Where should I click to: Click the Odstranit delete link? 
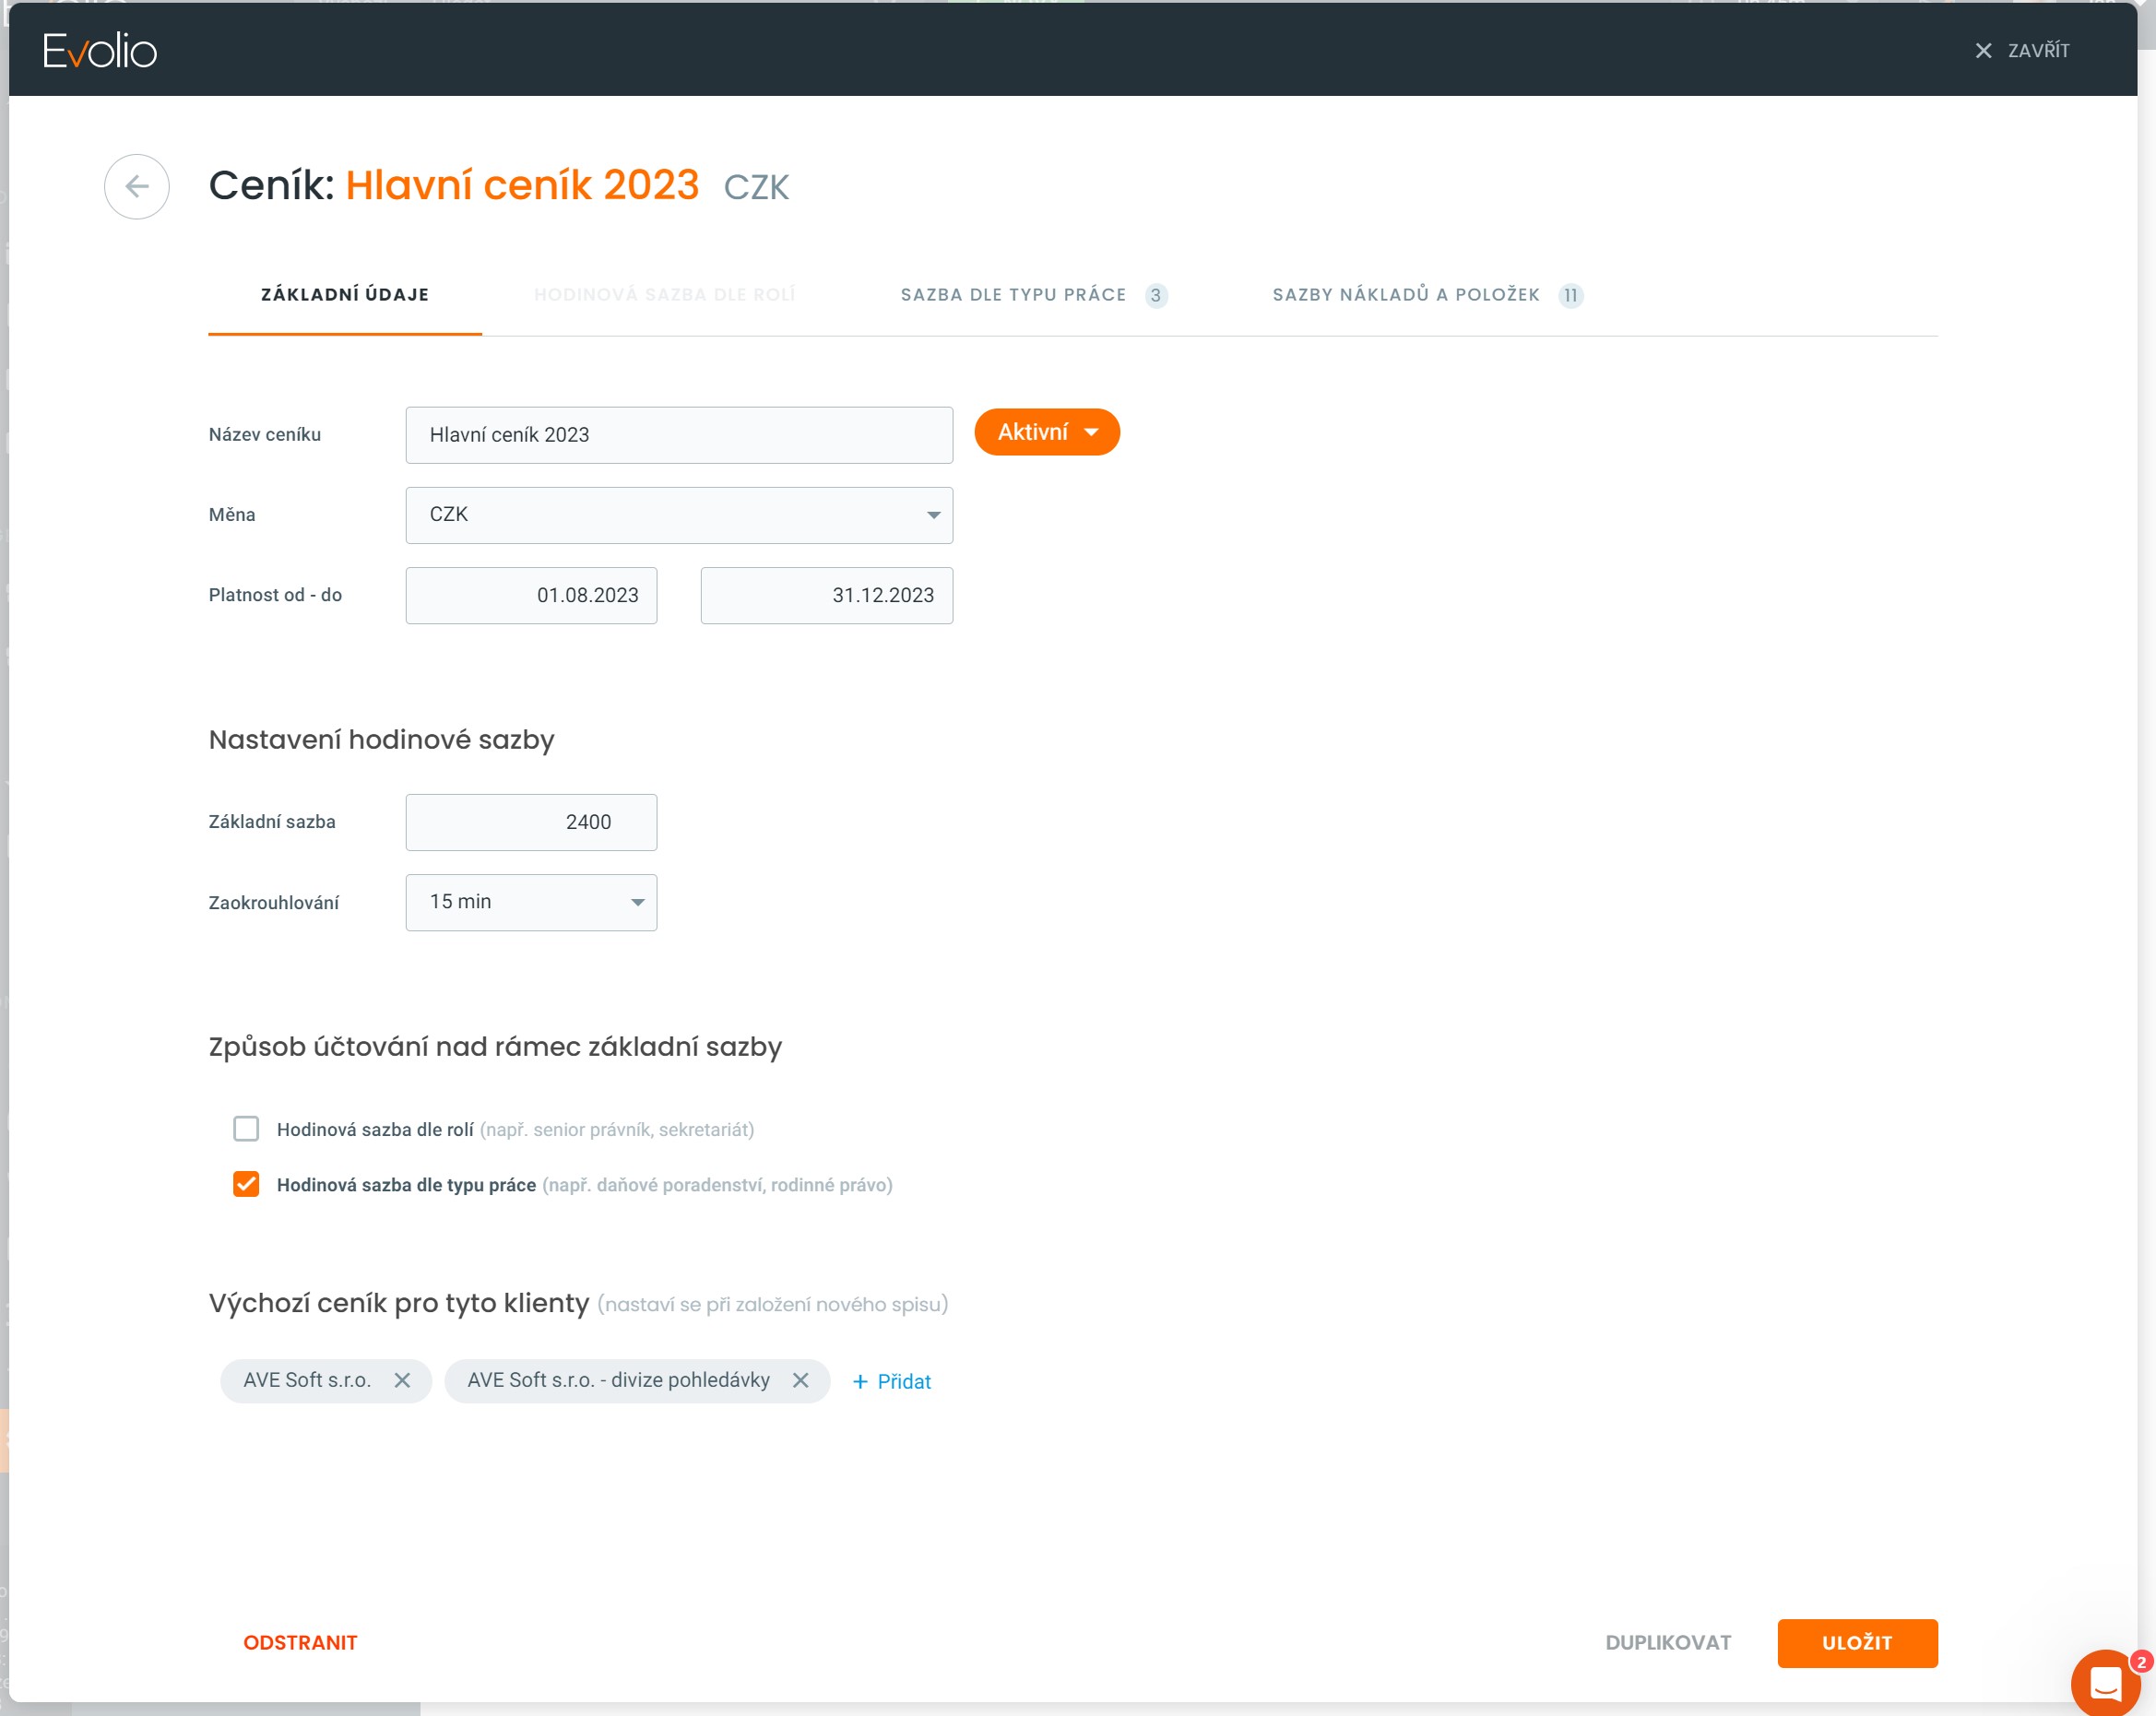coord(300,1642)
